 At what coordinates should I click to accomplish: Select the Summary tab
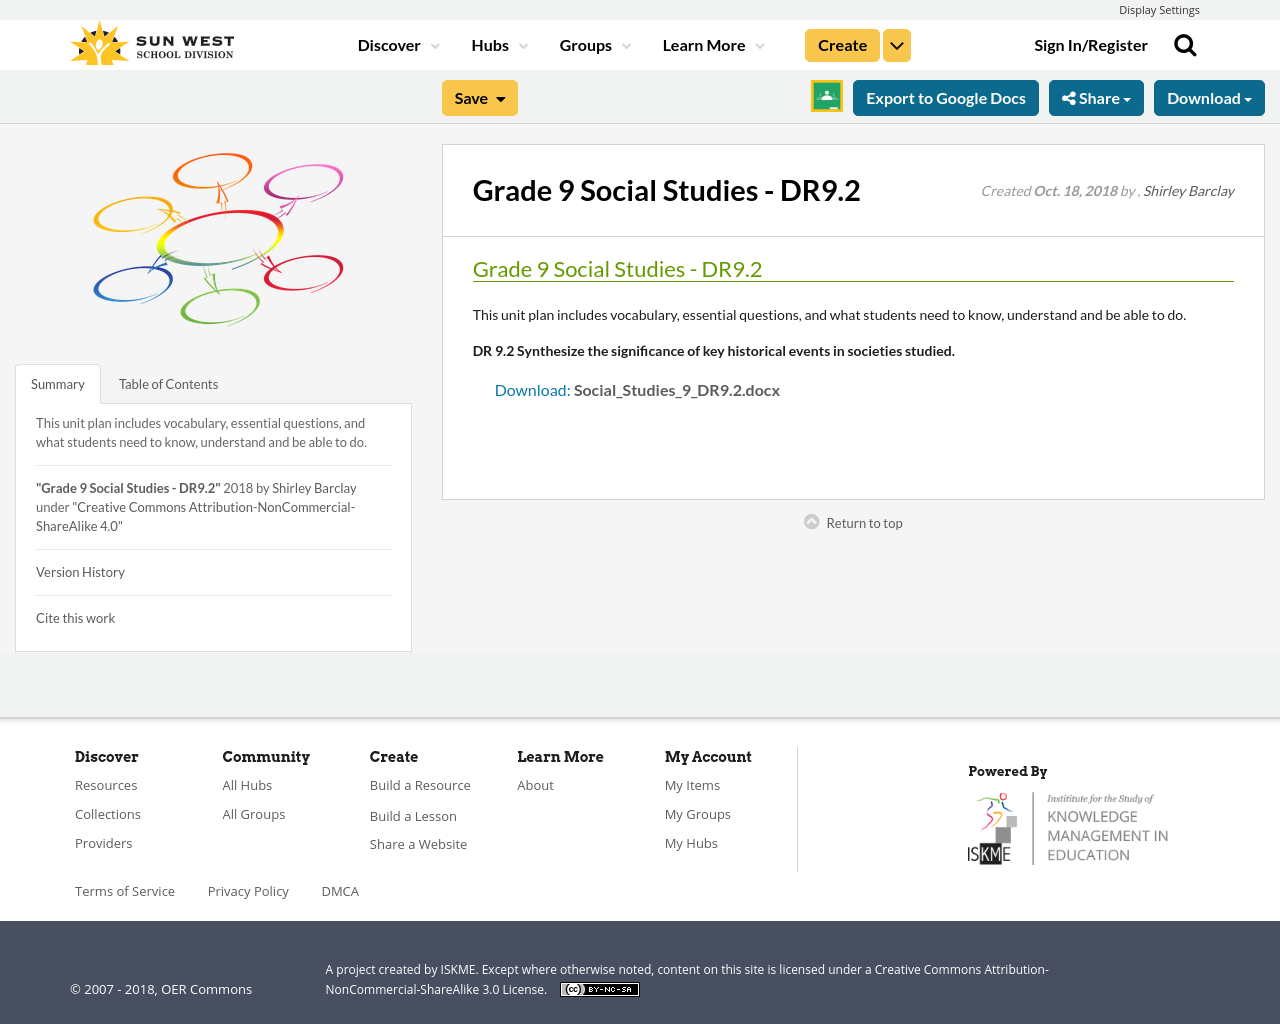(57, 383)
